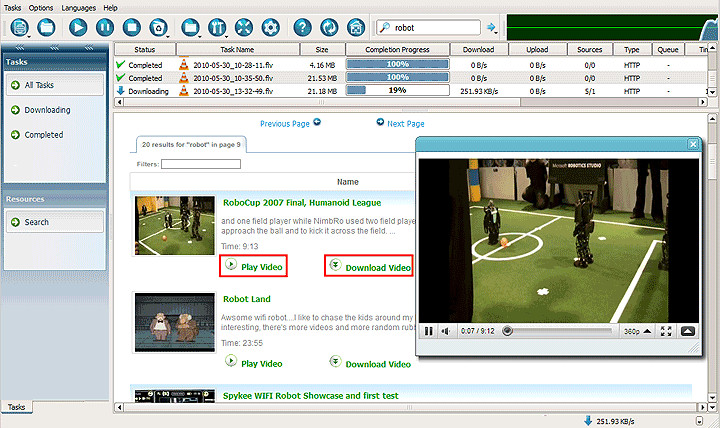Screen dimensions: 720x428
Task: Open the Tasks menu
Action: (12, 8)
